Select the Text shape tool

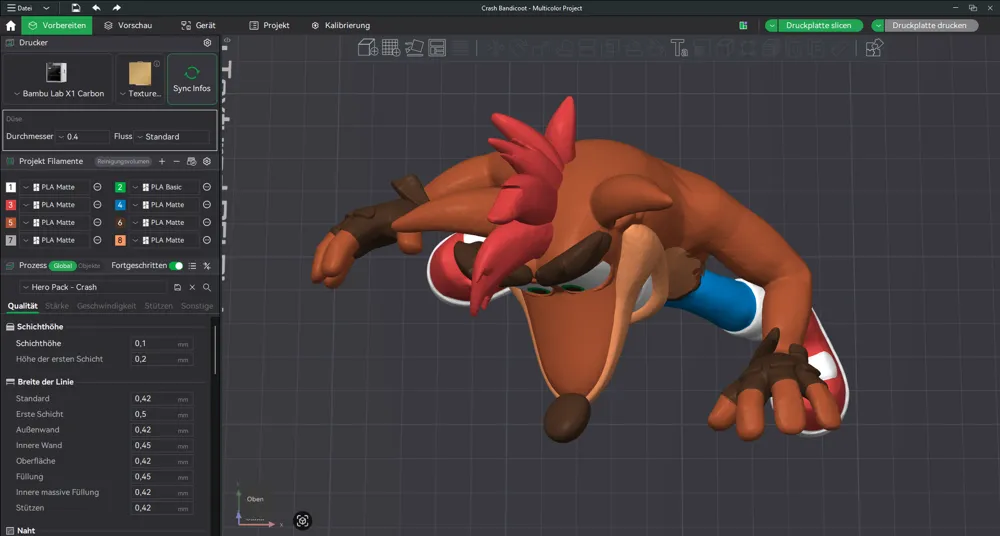(678, 48)
